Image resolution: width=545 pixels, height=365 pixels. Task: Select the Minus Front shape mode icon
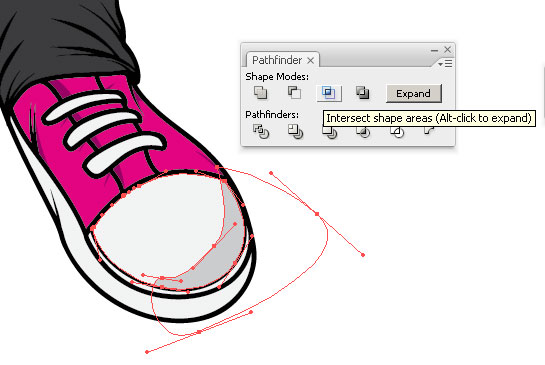[x=294, y=93]
